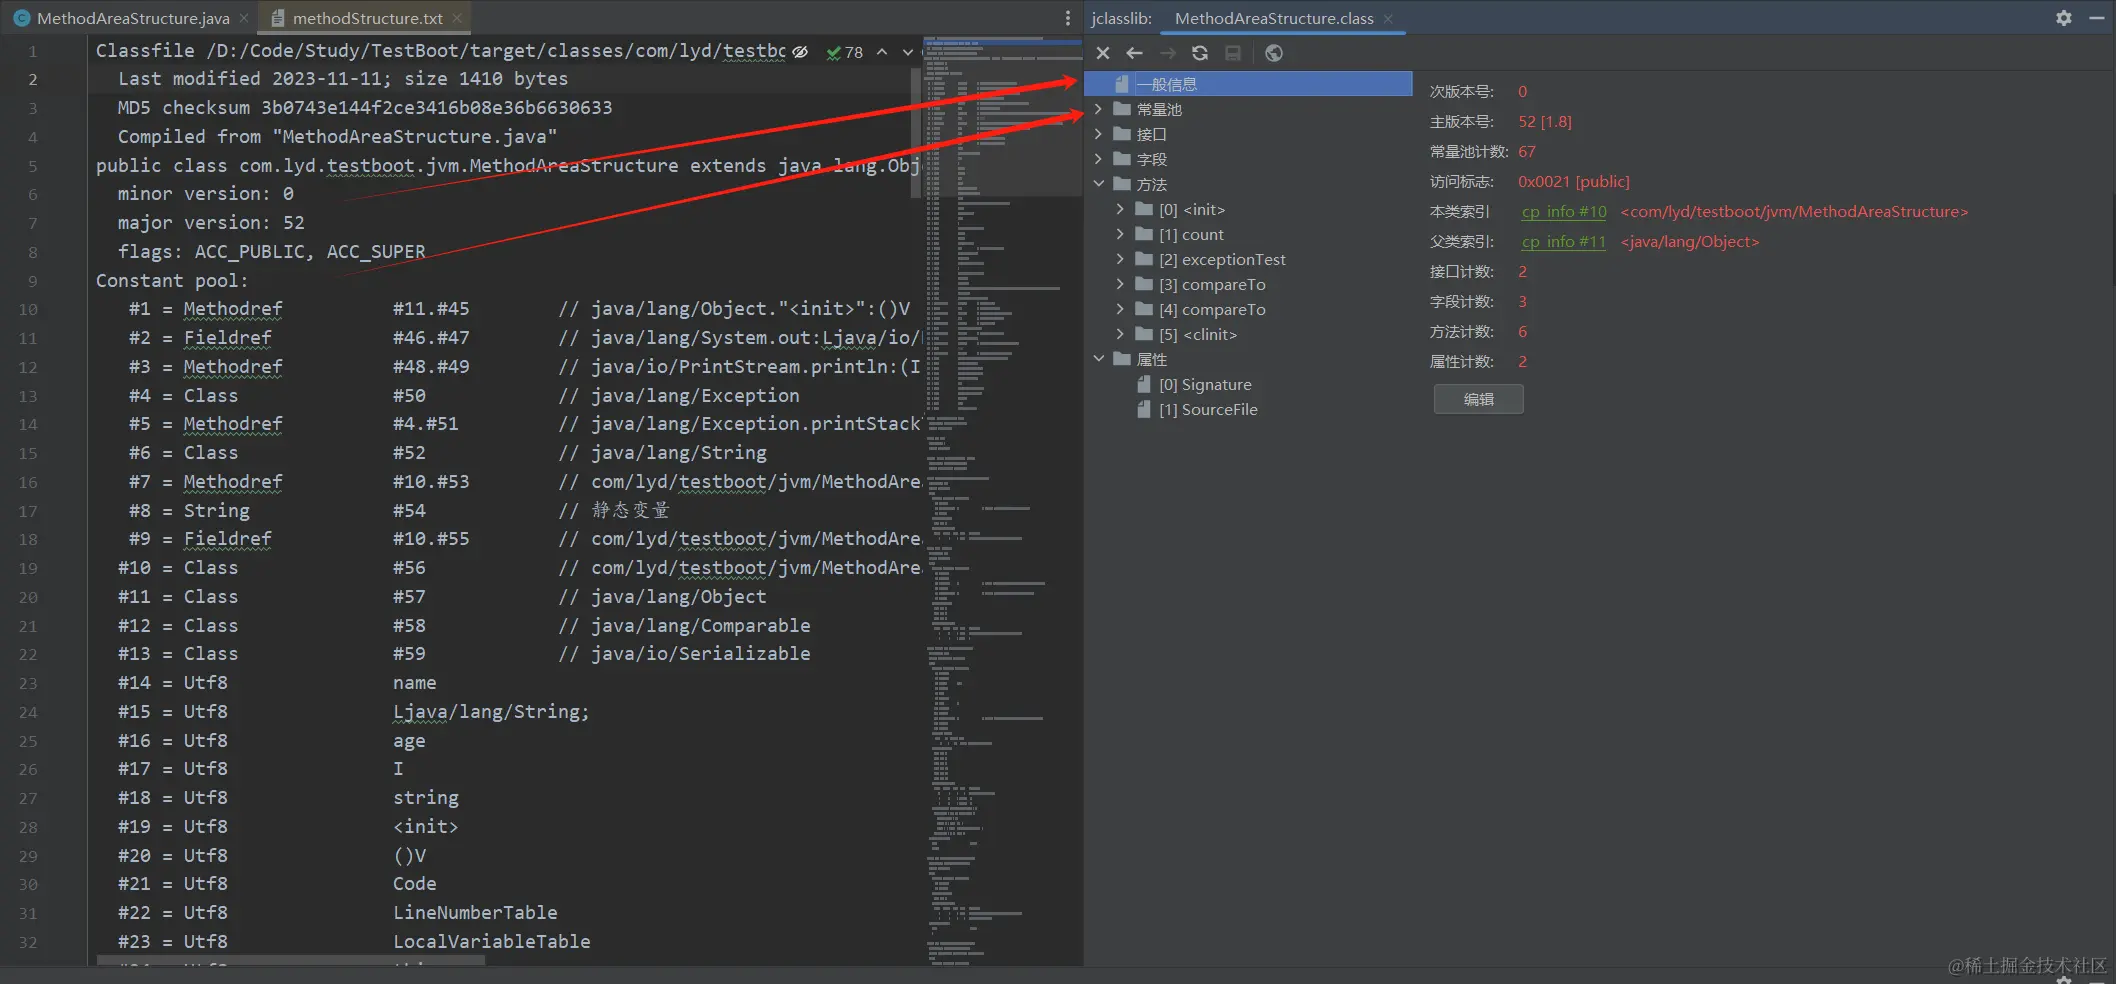Go to previous highlighted problem arrow
This screenshot has width=2116, height=984.
tap(881, 52)
